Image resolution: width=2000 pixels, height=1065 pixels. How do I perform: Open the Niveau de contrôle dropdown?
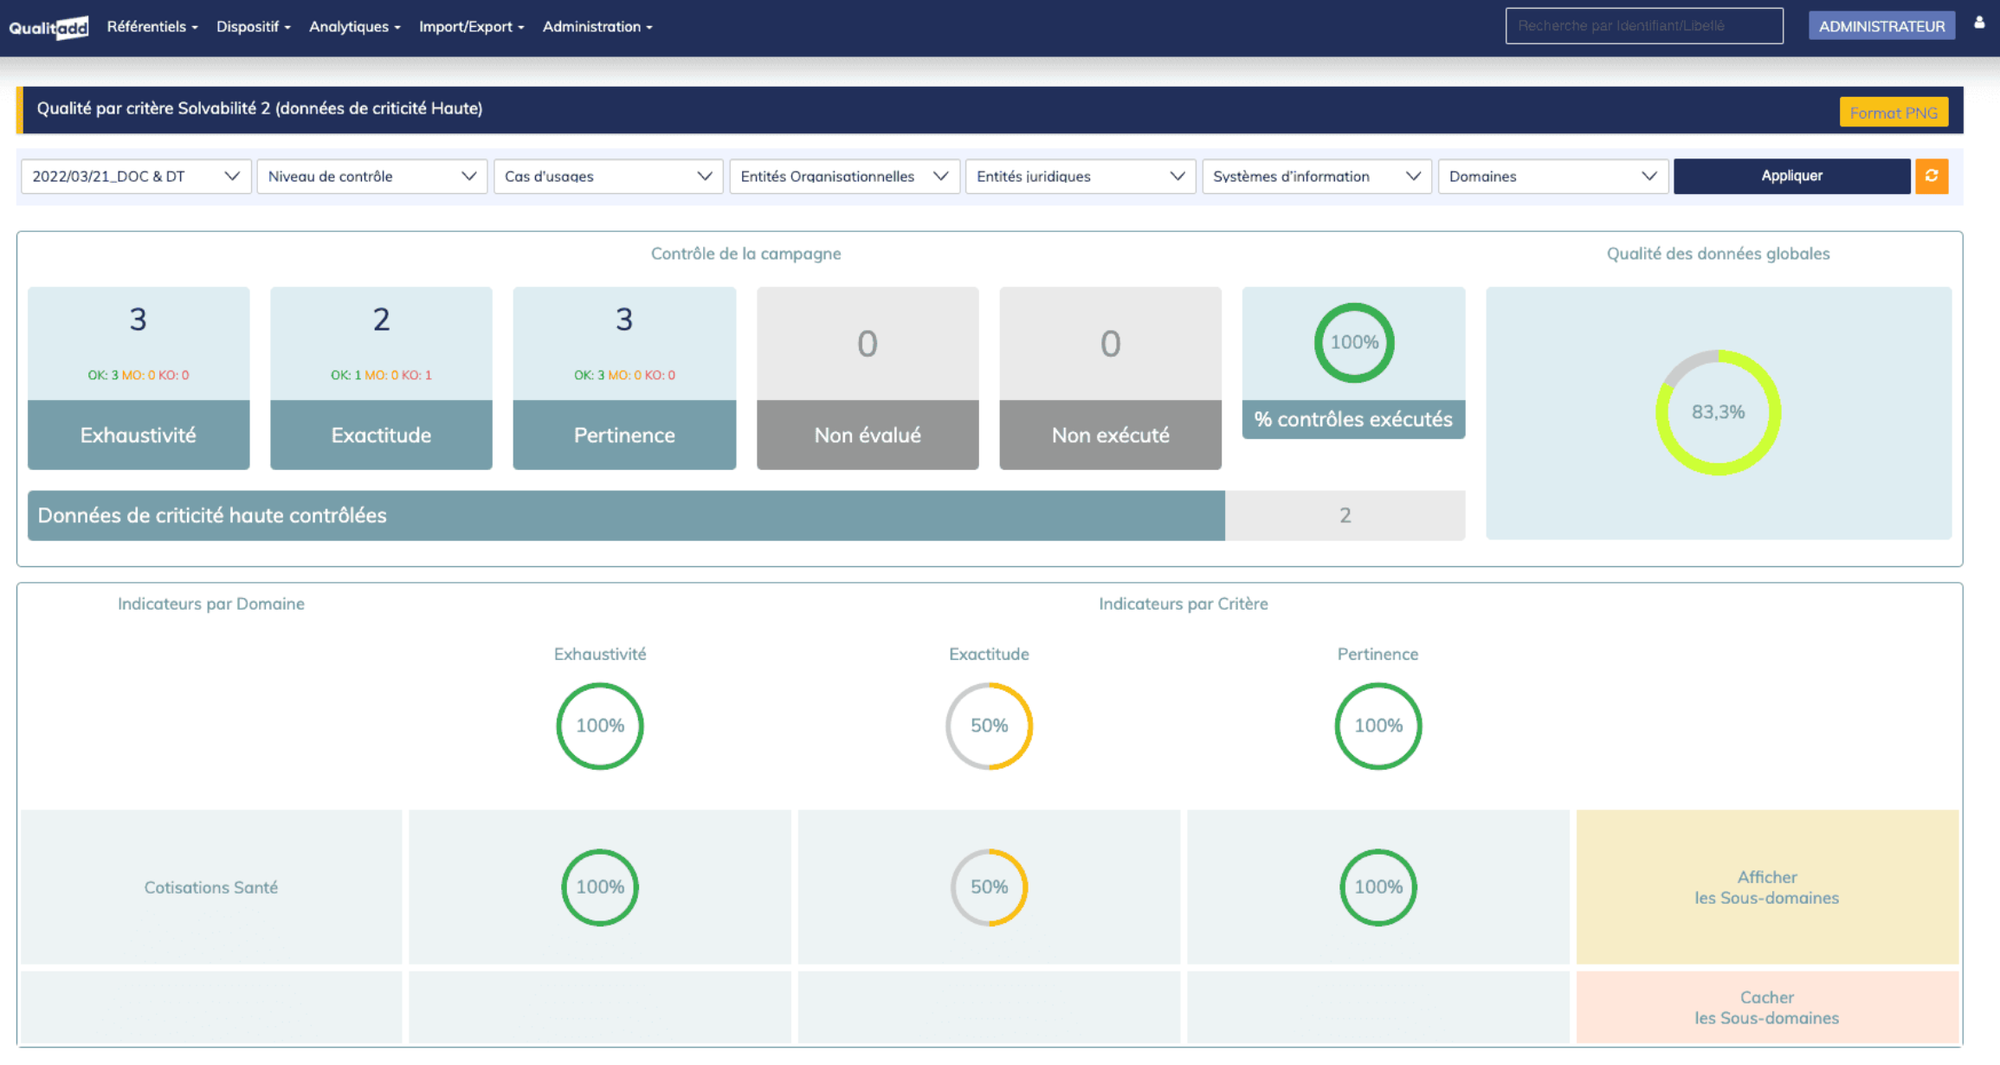[371, 176]
